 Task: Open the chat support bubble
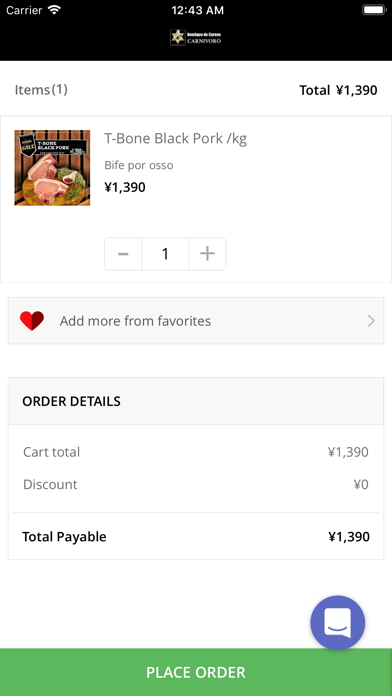pos(337,623)
